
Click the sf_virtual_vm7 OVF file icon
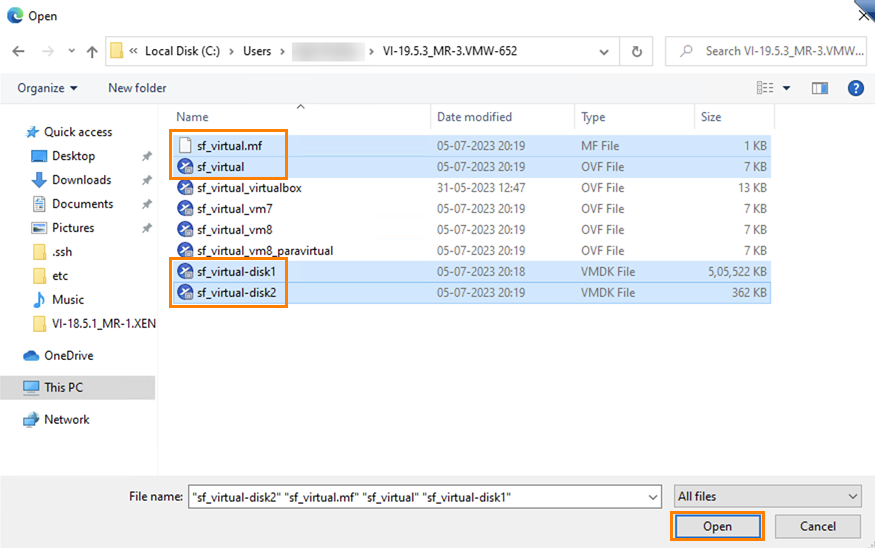click(185, 209)
